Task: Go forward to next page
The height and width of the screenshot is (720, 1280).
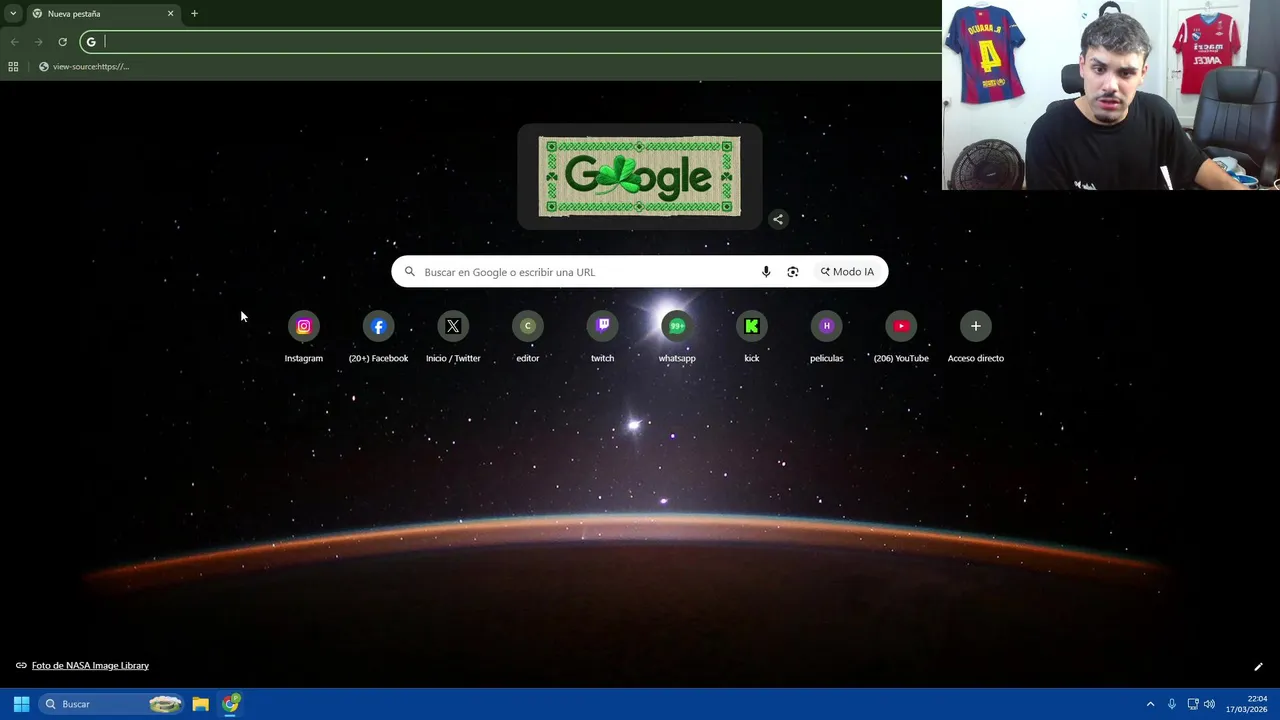Action: coord(38,42)
